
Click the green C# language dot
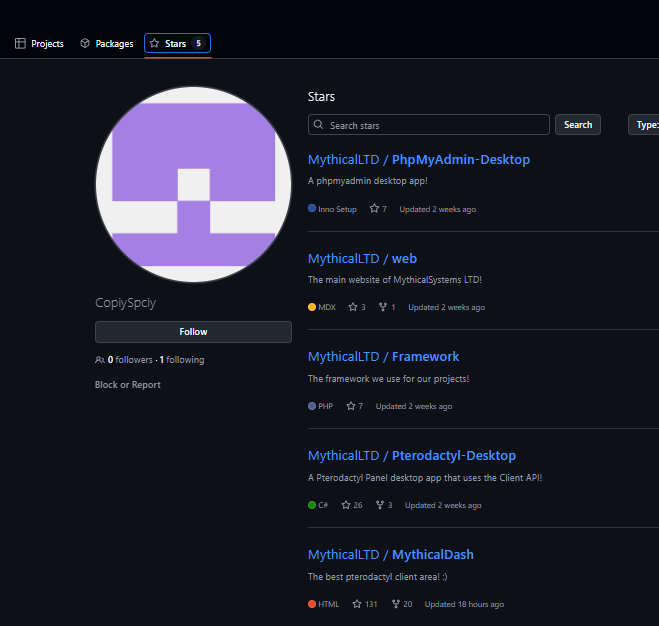[312, 505]
